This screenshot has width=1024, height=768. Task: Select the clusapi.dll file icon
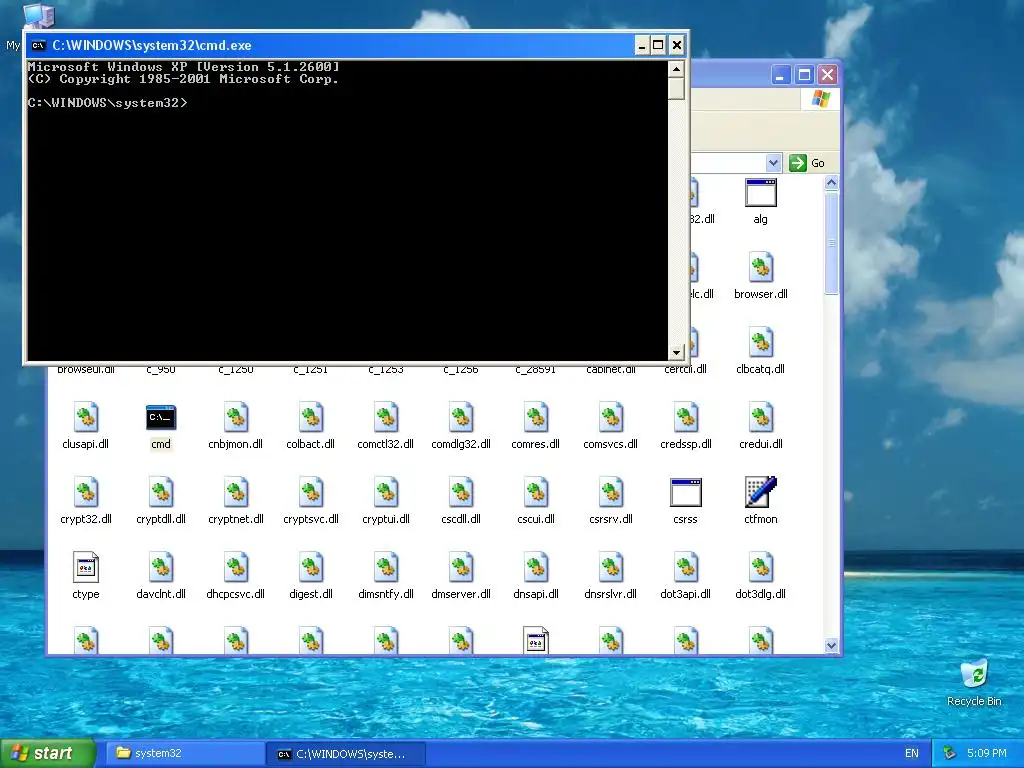pos(86,418)
